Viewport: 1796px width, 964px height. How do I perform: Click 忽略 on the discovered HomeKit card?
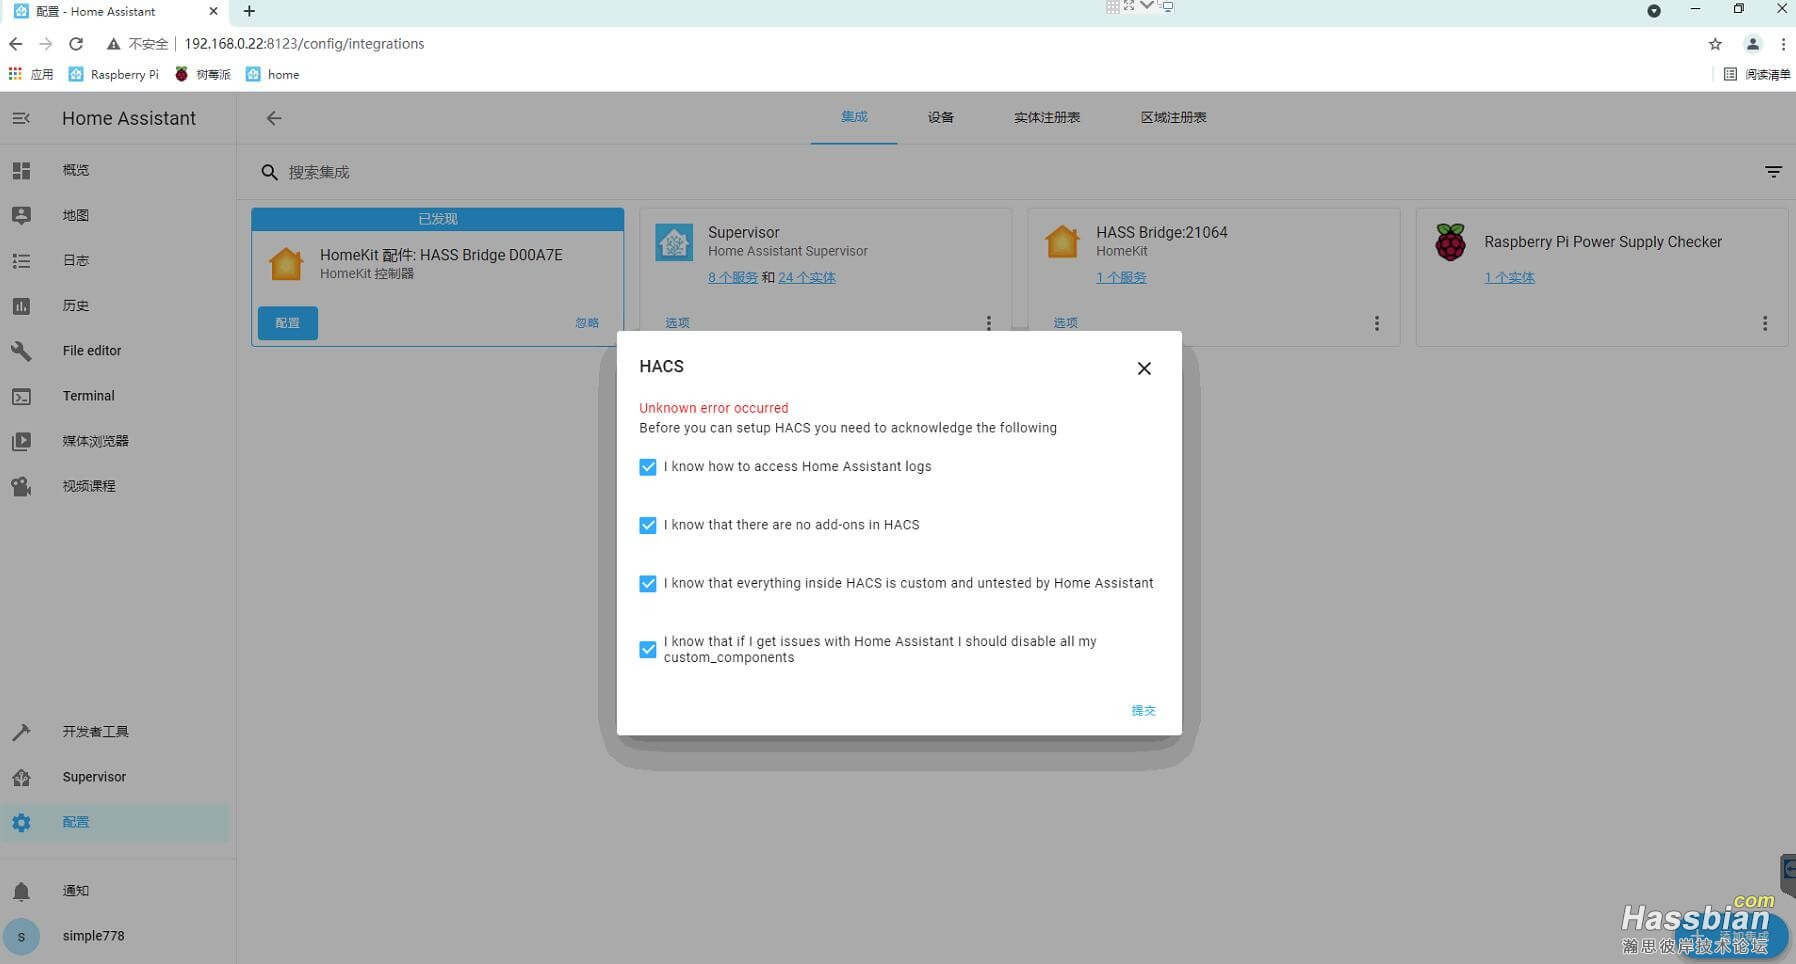(x=587, y=323)
